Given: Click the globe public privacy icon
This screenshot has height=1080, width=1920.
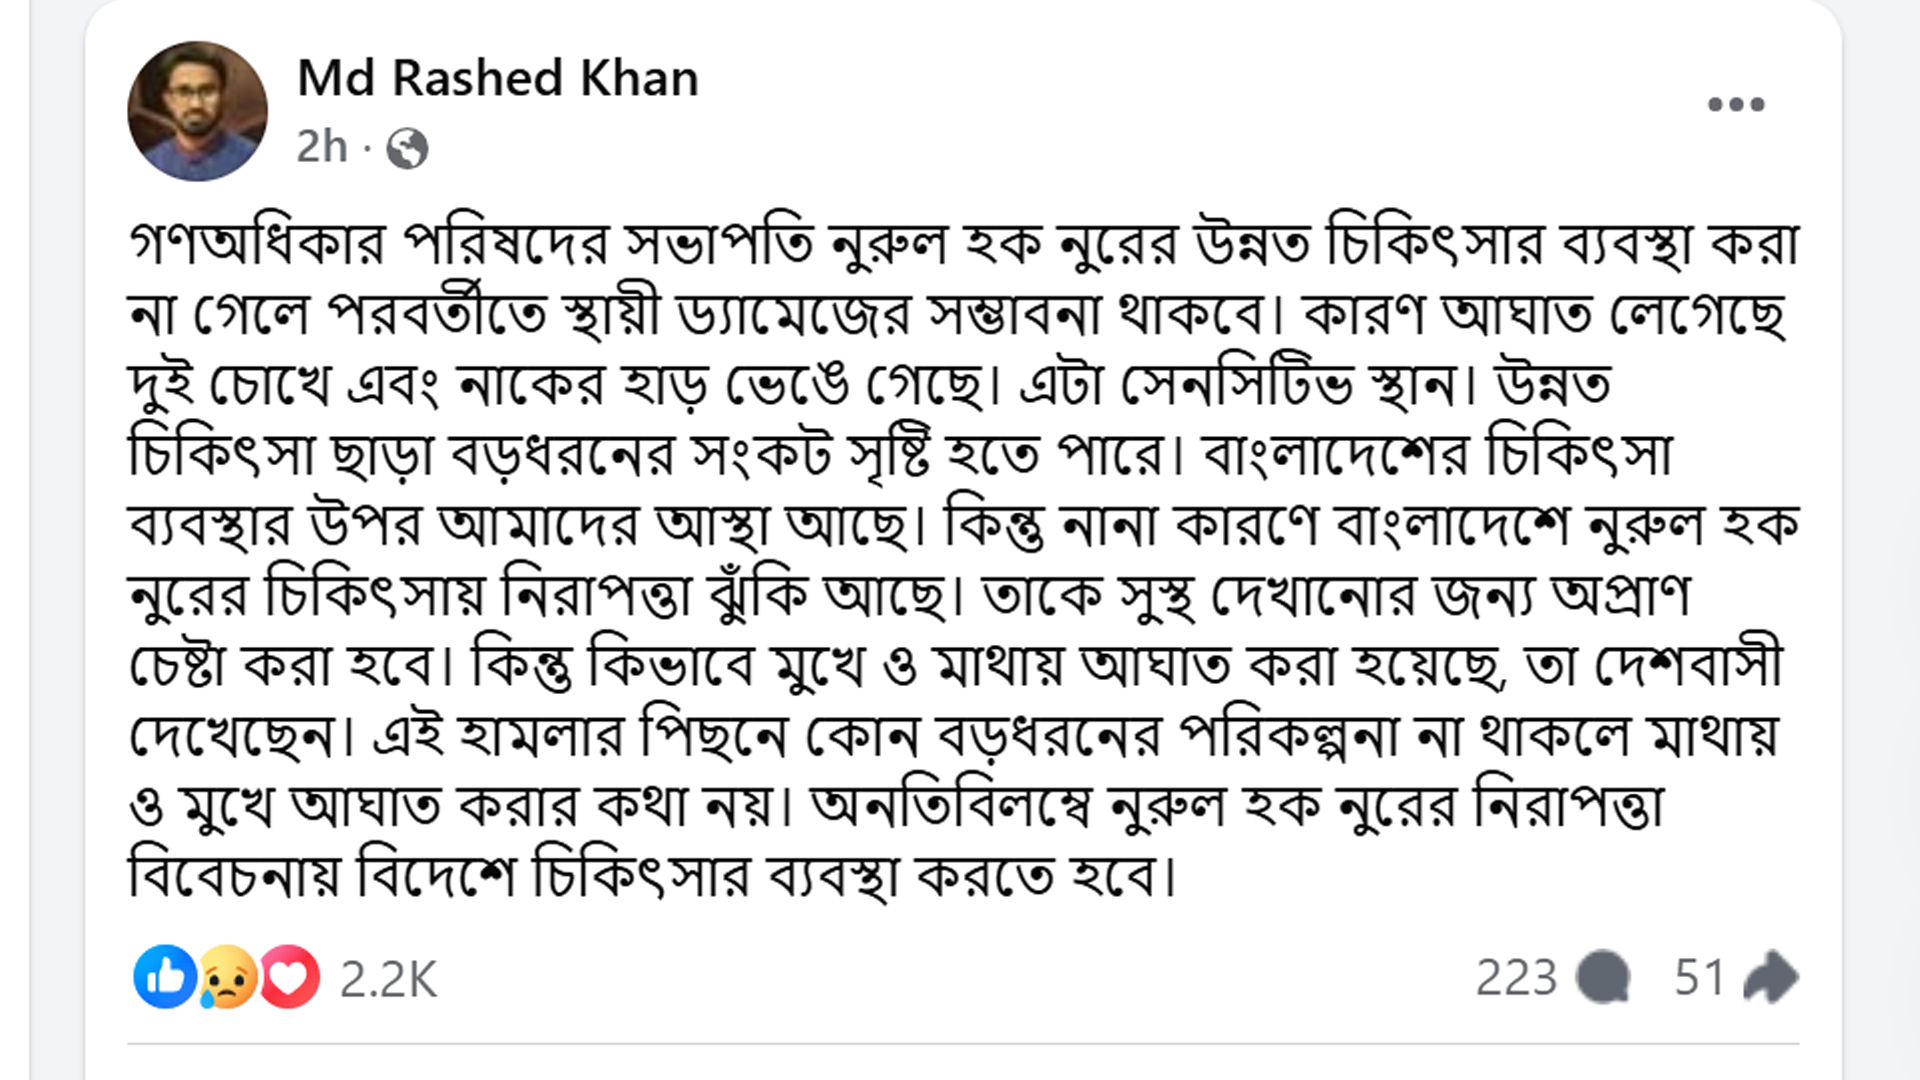Looking at the screenshot, I should click(405, 150).
